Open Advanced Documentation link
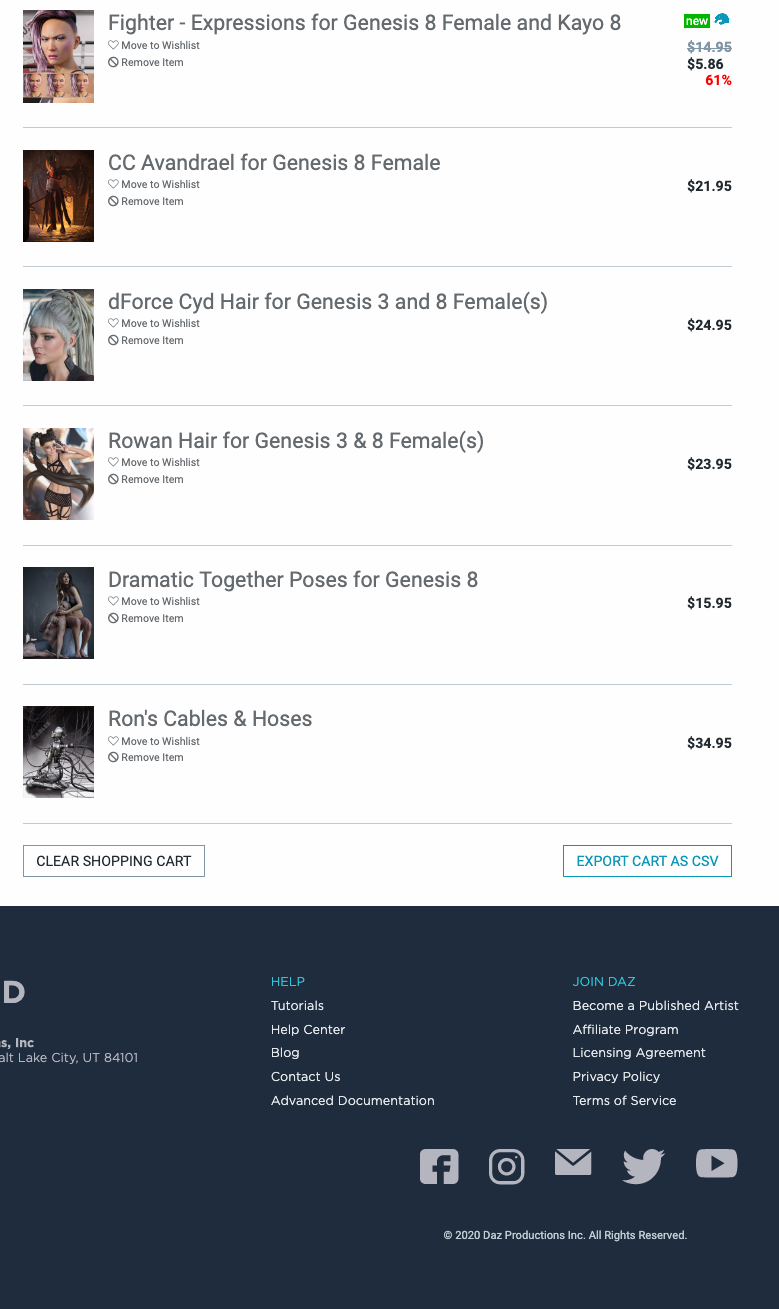 tap(352, 1101)
